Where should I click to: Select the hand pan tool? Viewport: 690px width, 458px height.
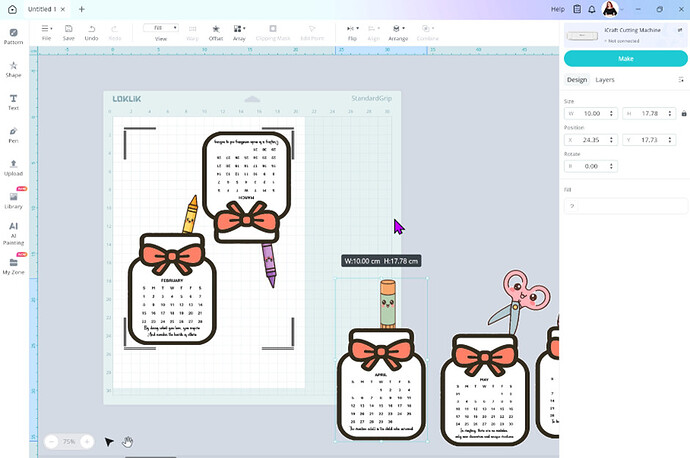pyautogui.click(x=128, y=441)
